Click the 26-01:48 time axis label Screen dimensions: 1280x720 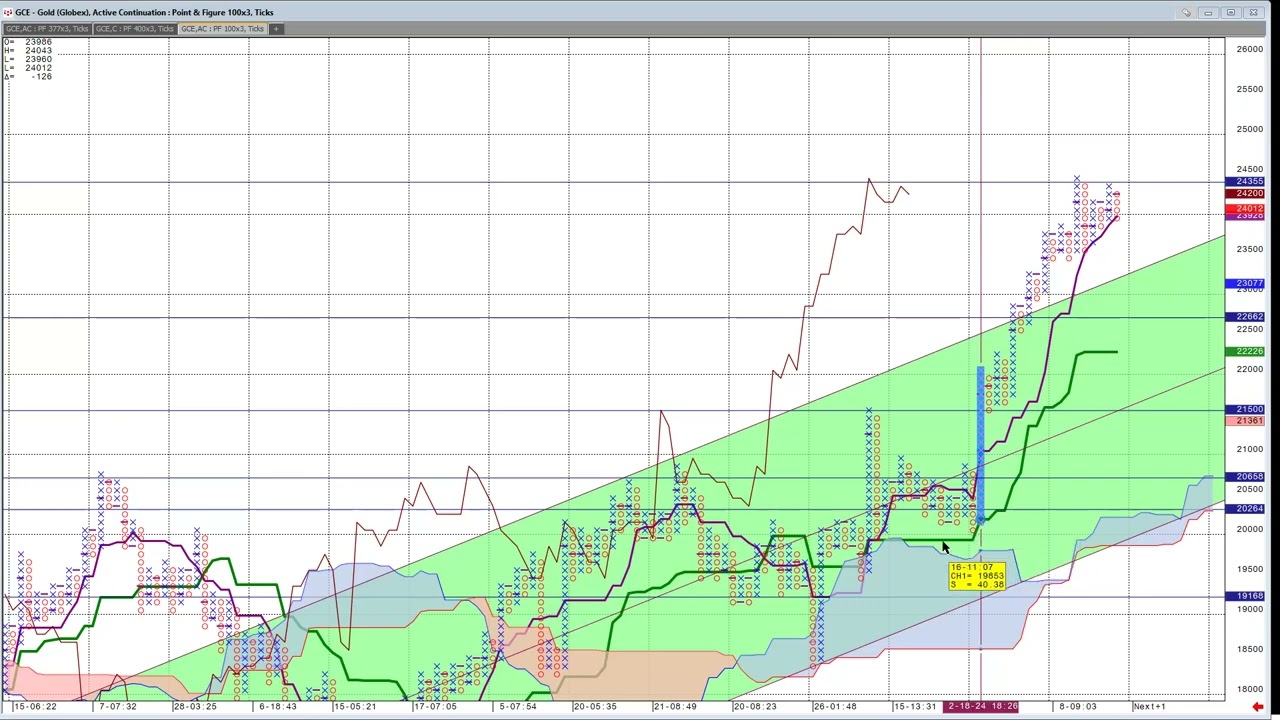pyautogui.click(x=835, y=707)
